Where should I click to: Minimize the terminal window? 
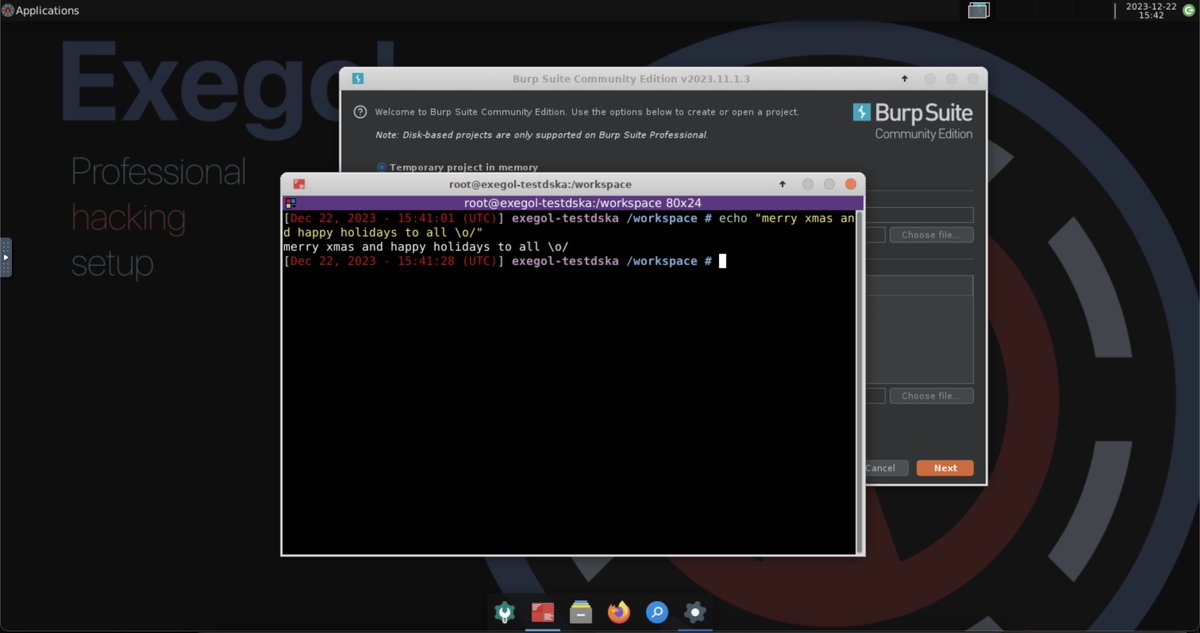(x=807, y=184)
